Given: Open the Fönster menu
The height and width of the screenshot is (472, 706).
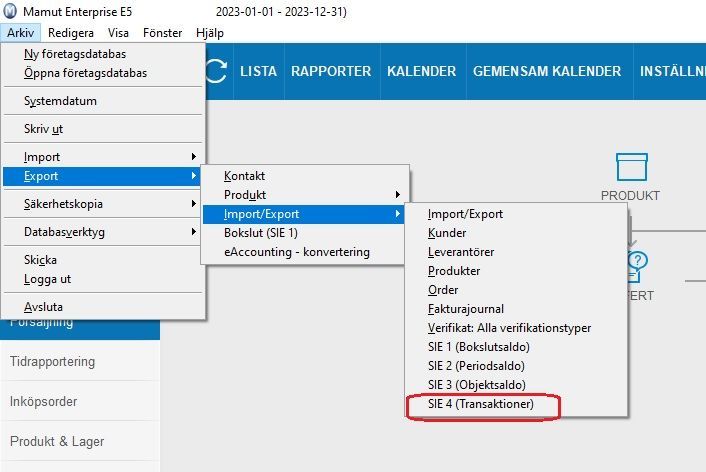Looking at the screenshot, I should [x=163, y=33].
